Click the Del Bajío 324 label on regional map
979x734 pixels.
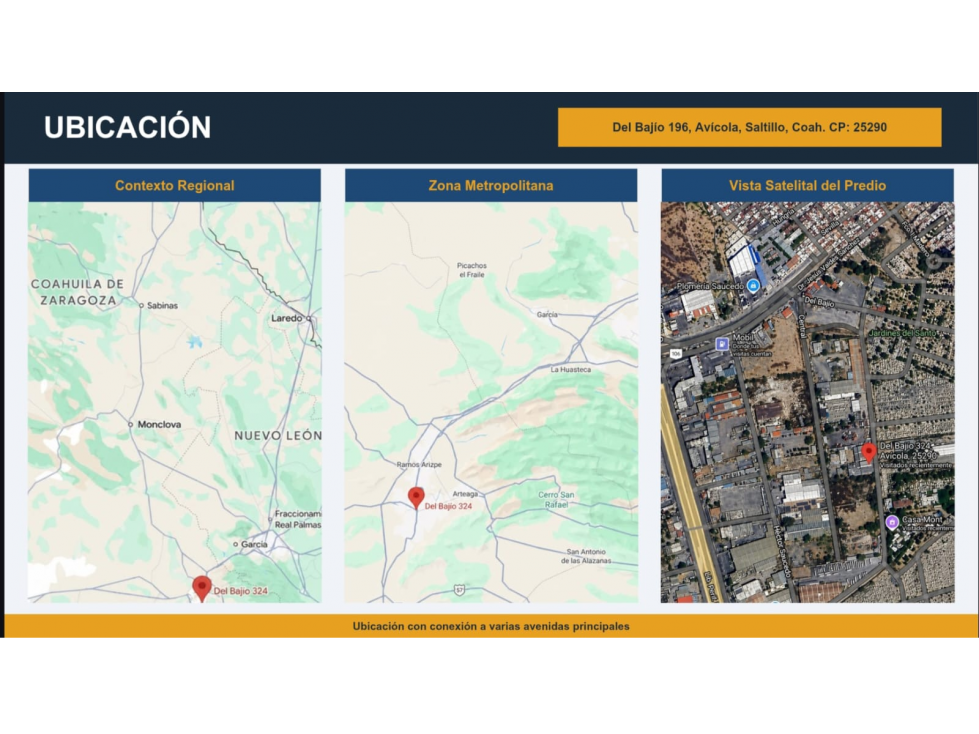240,591
